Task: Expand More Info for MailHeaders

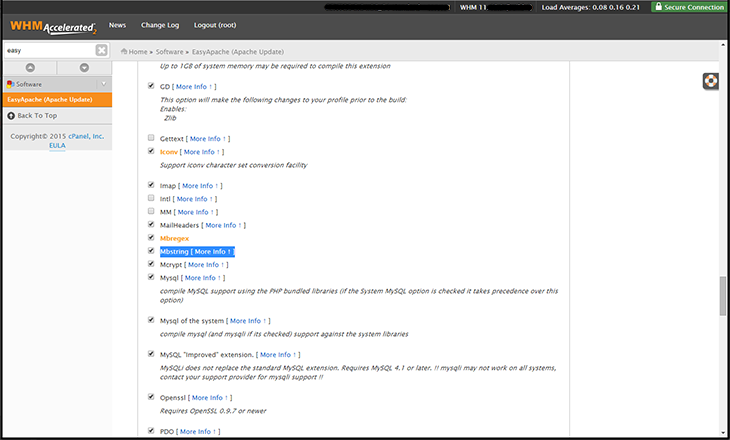Action: pyautogui.click(x=223, y=225)
